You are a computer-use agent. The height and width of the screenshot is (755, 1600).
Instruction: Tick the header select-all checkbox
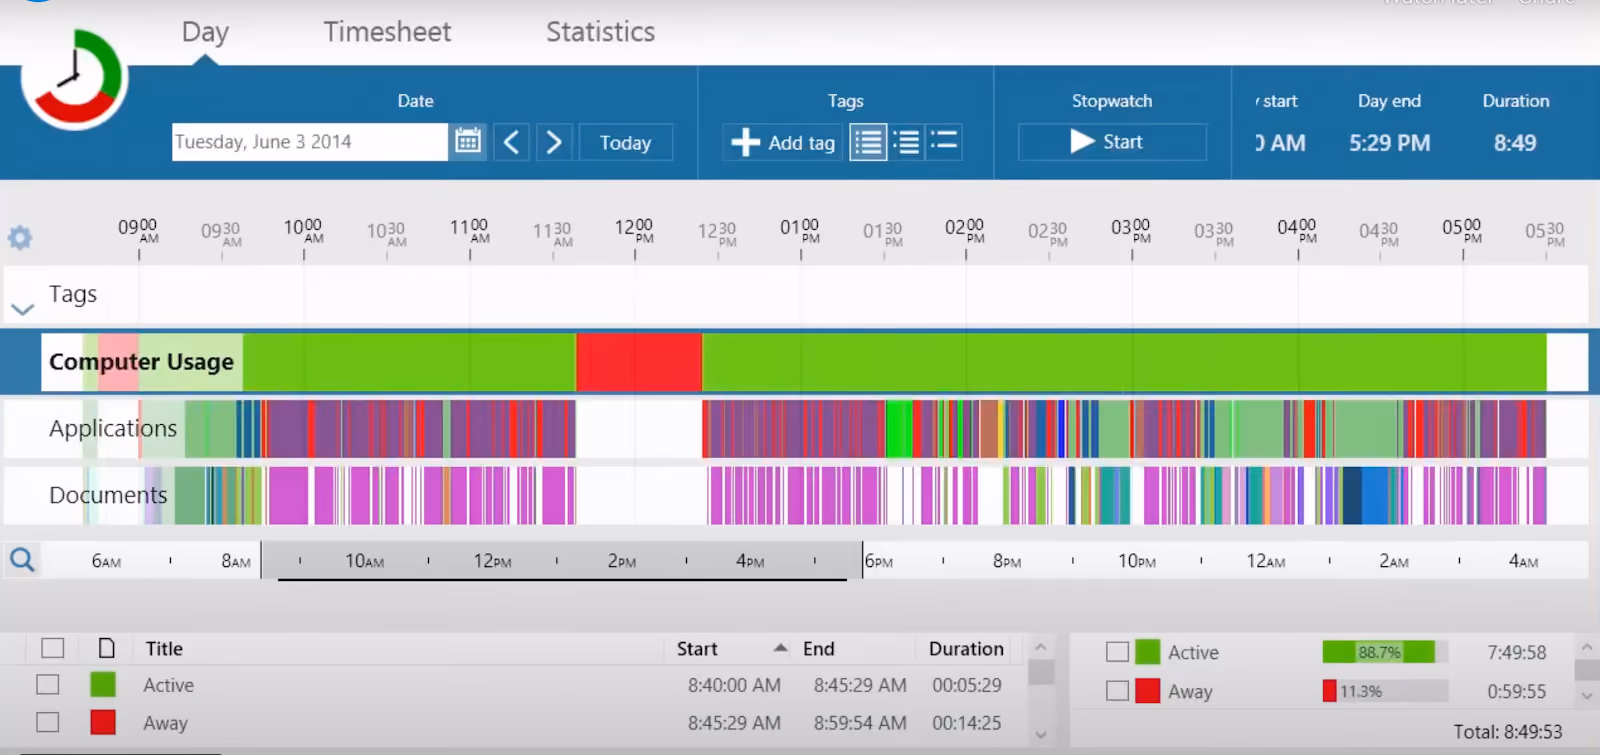53,648
